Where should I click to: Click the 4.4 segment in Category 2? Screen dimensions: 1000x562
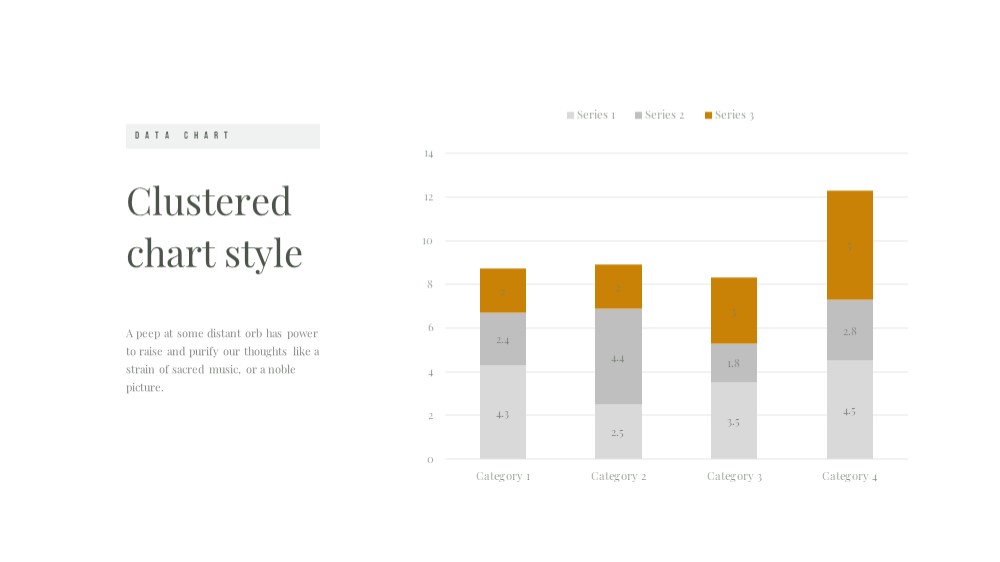618,357
